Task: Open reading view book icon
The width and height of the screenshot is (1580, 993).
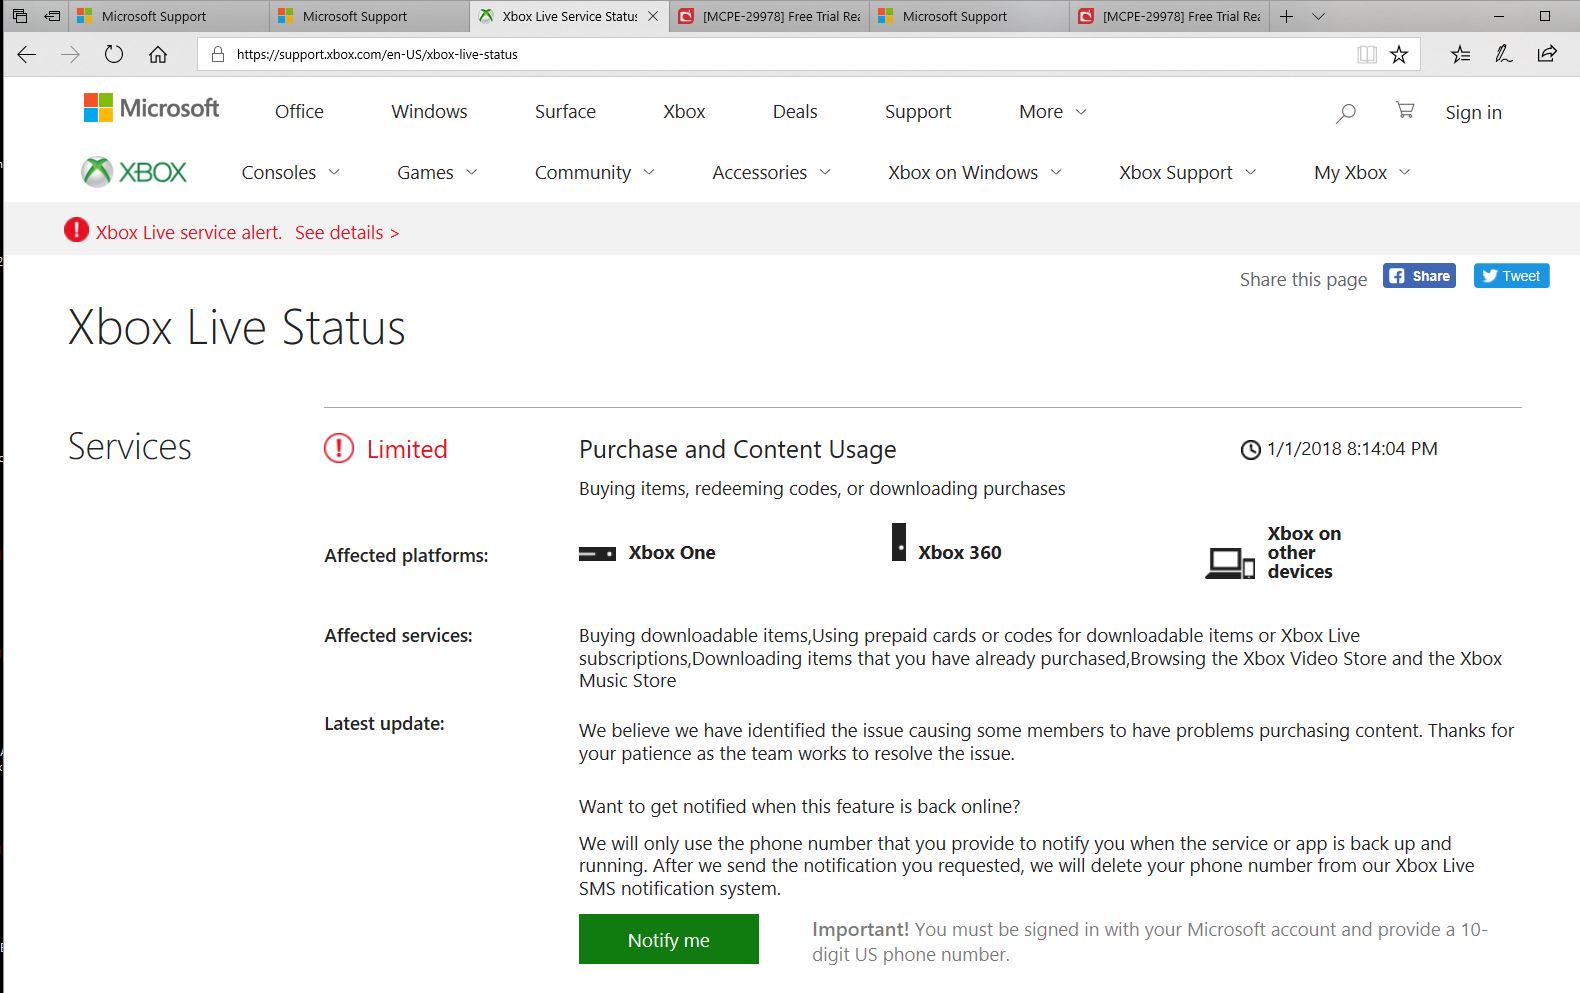Action: coord(1366,54)
